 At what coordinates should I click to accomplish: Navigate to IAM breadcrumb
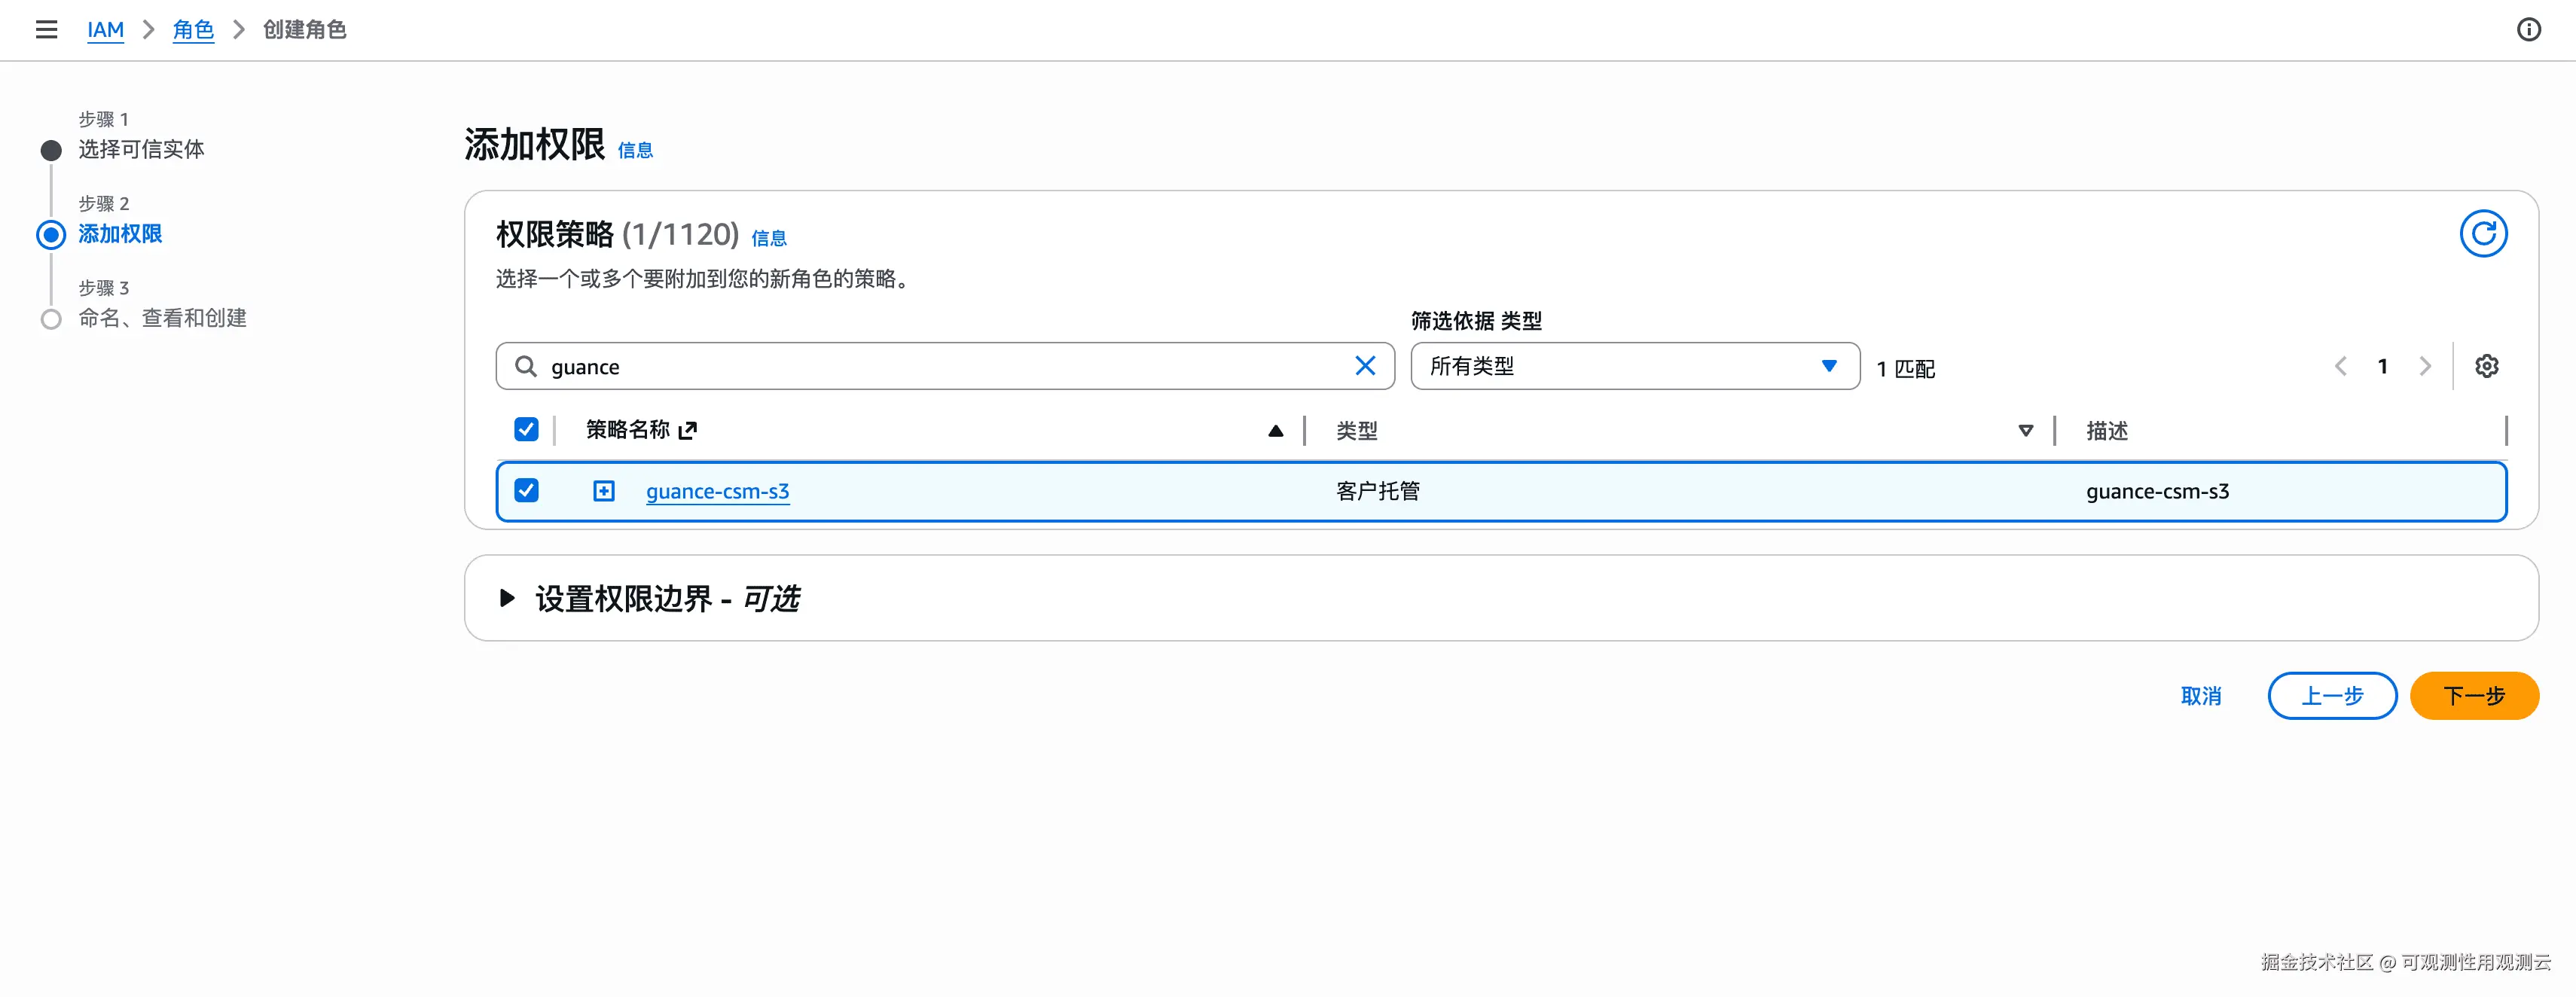tap(105, 29)
